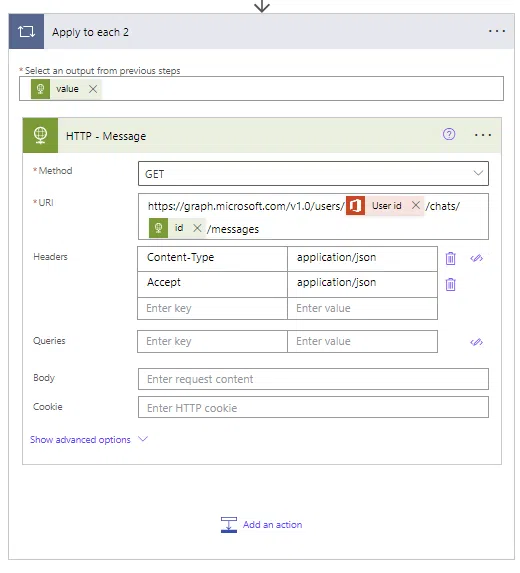
Task: Click the Accept application/json value field
Action: point(362,284)
